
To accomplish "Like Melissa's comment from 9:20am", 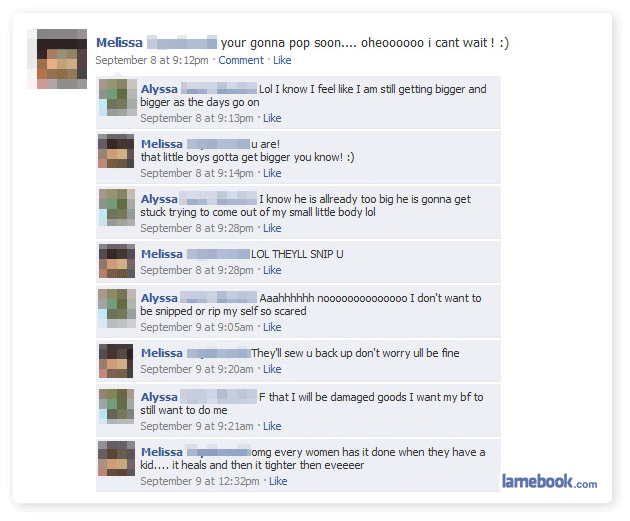I will click(272, 369).
